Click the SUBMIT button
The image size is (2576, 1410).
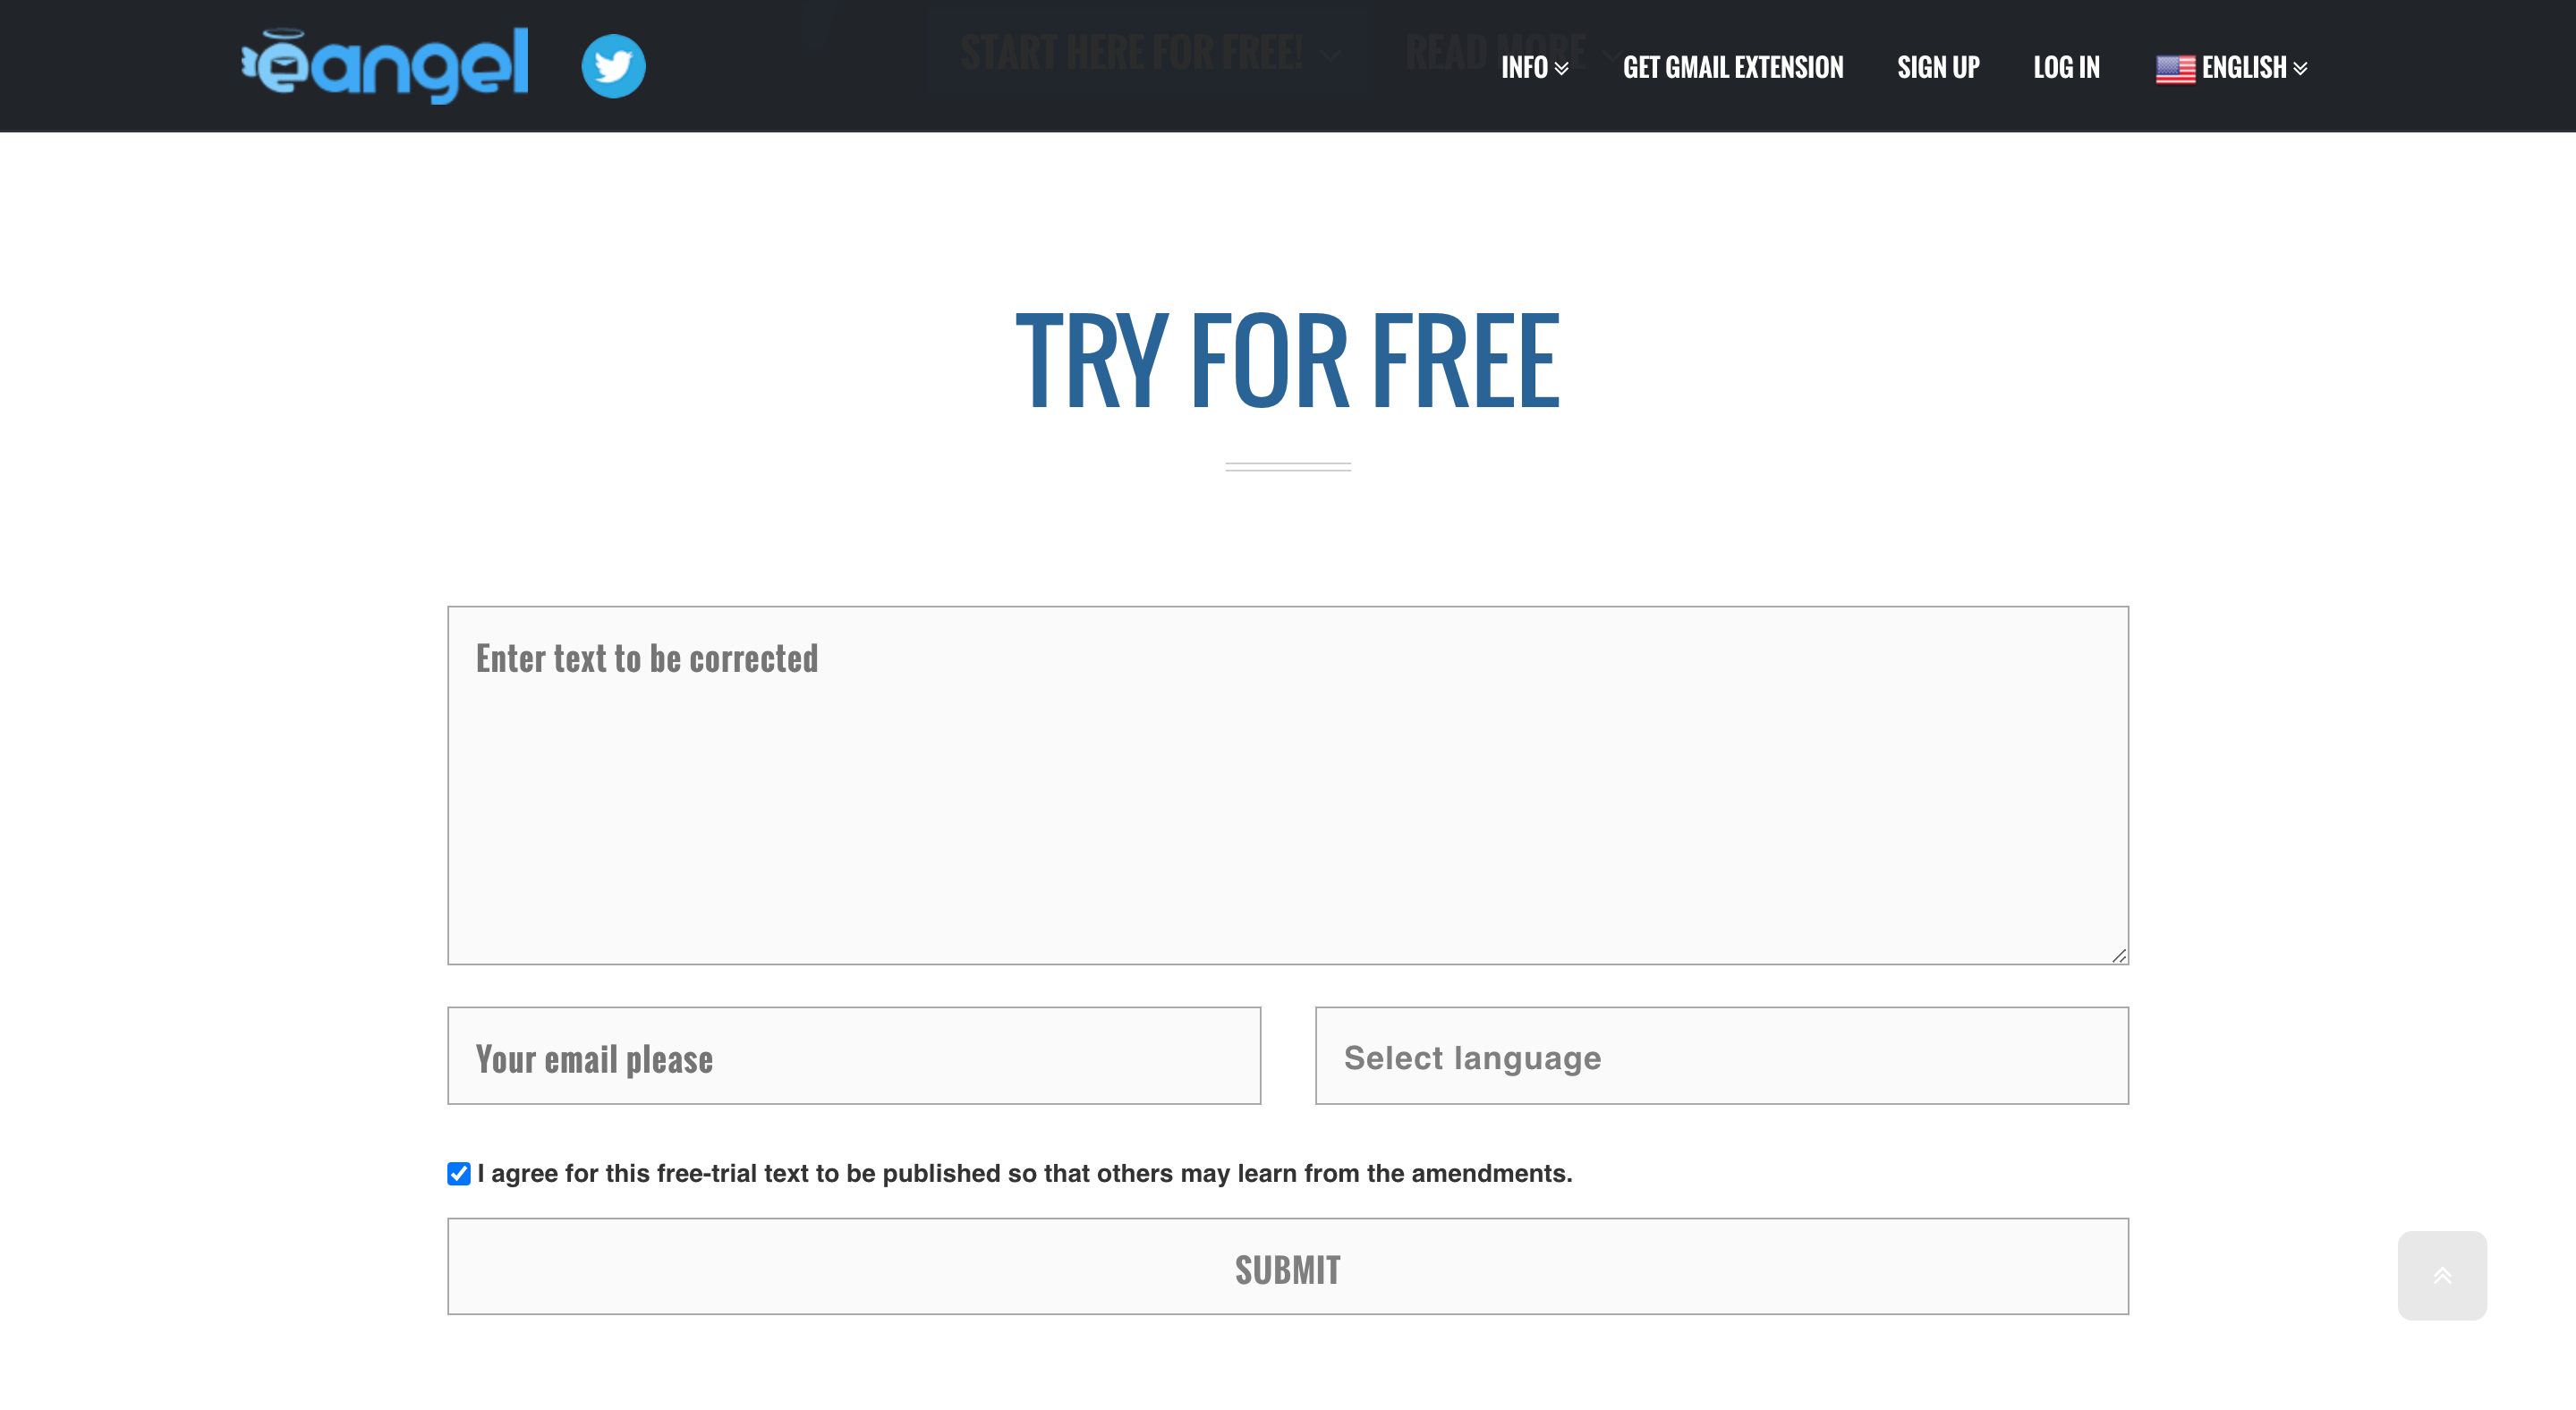[1288, 1270]
